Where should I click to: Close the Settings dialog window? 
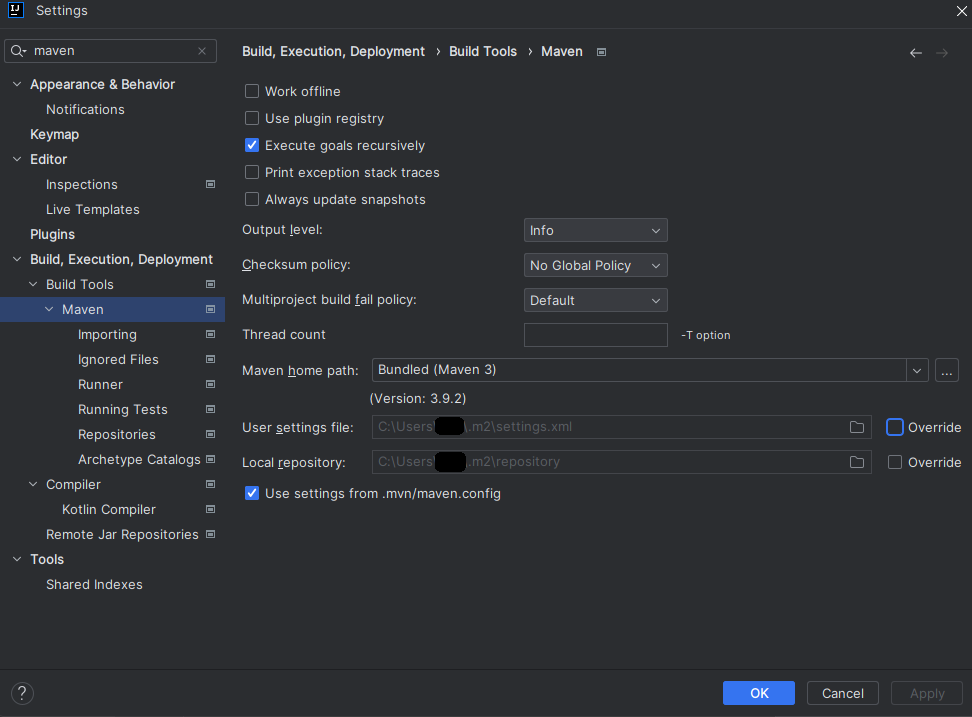[x=961, y=11]
